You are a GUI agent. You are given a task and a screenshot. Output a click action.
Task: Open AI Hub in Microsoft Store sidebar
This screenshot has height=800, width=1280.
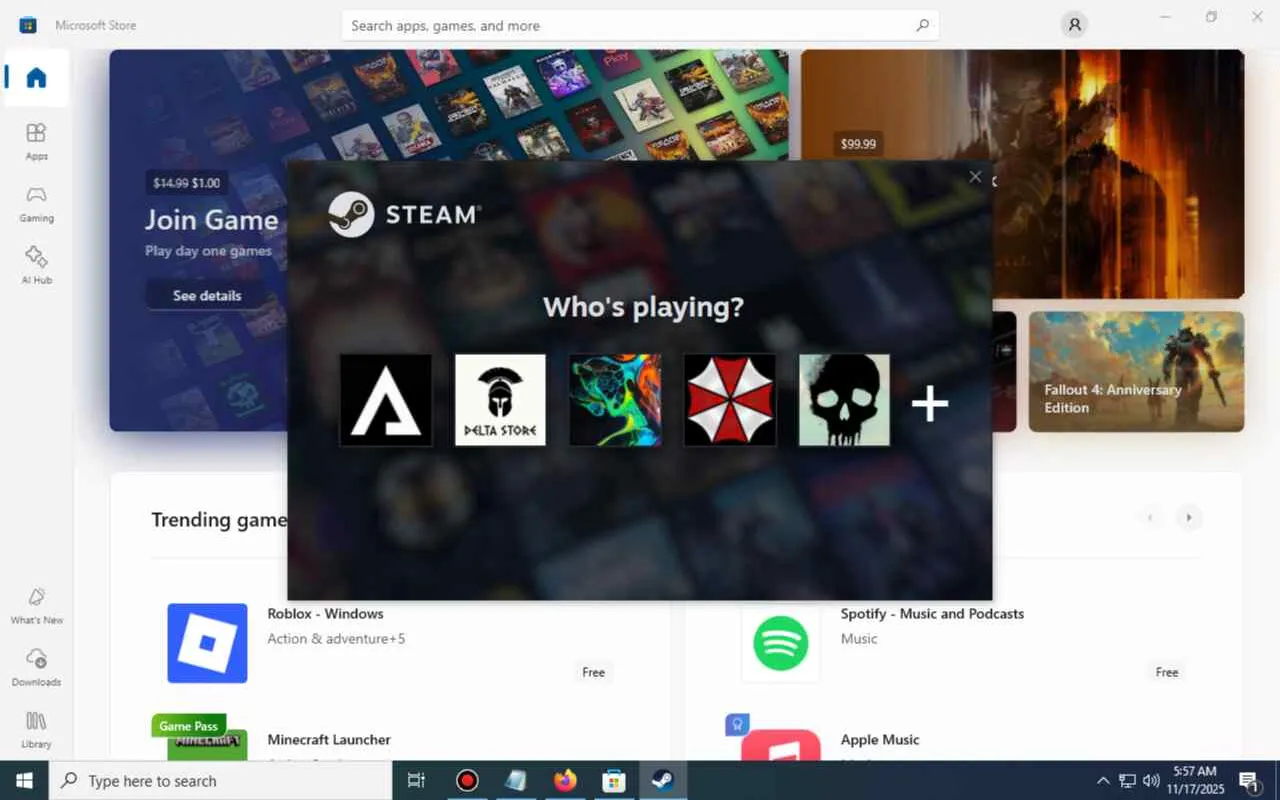(x=36, y=265)
